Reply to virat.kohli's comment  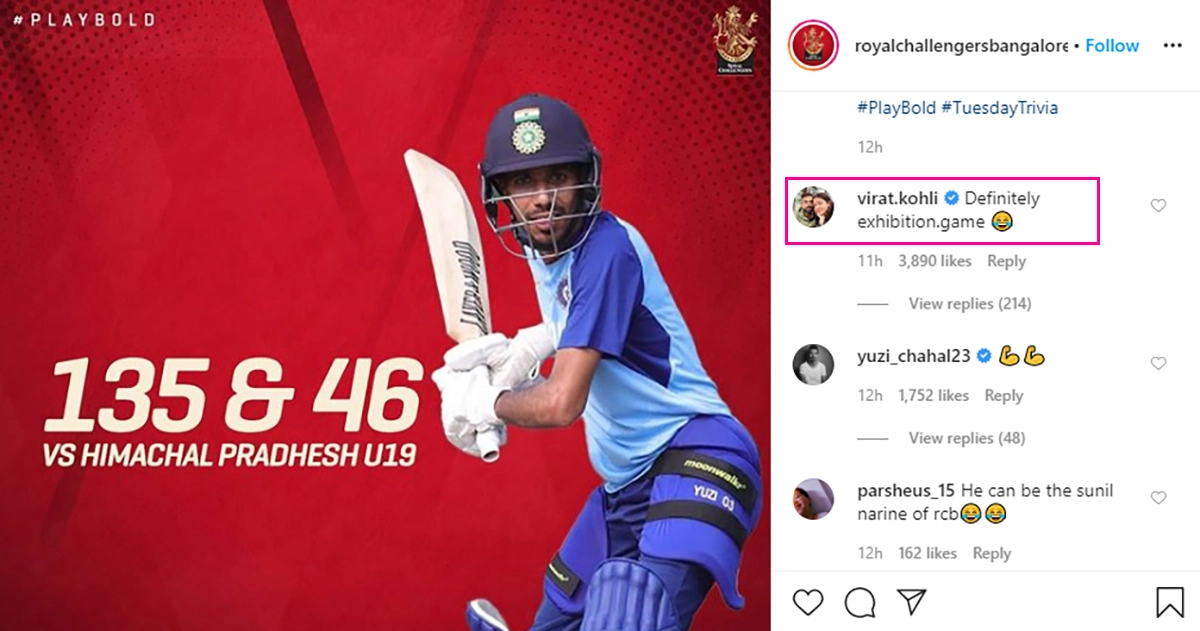pyautogui.click(x=1006, y=261)
